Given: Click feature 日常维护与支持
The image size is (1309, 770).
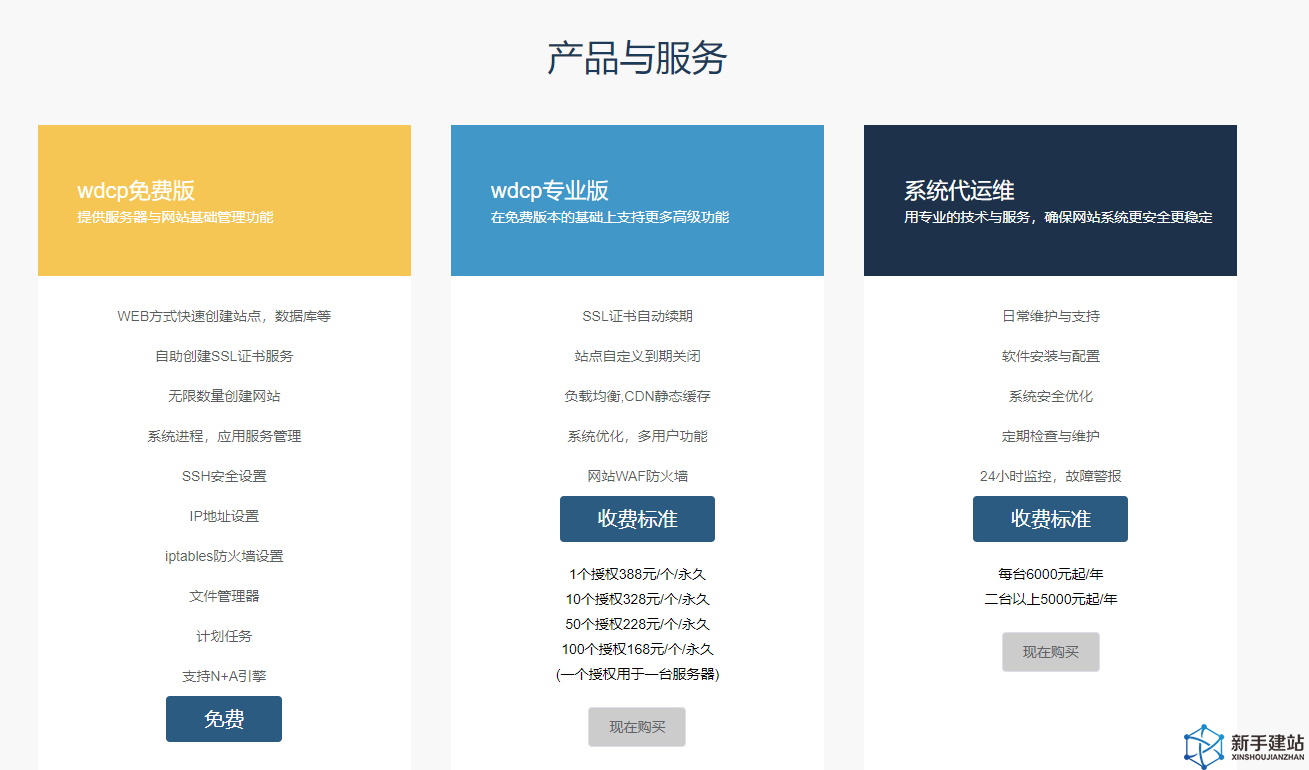Looking at the screenshot, I should (x=1050, y=316).
